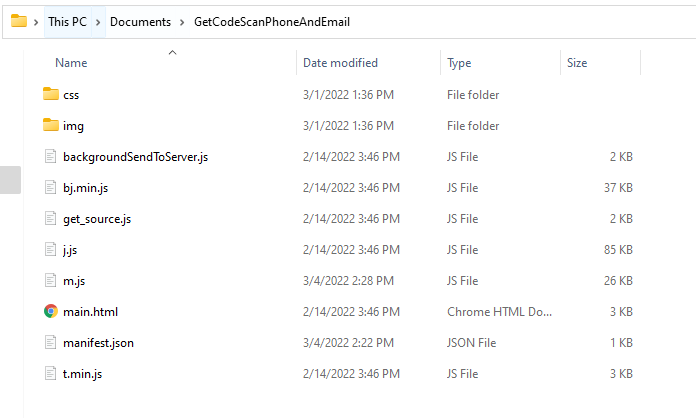Click the Size column header
Image resolution: width=696 pixels, height=418 pixels.
577,63
